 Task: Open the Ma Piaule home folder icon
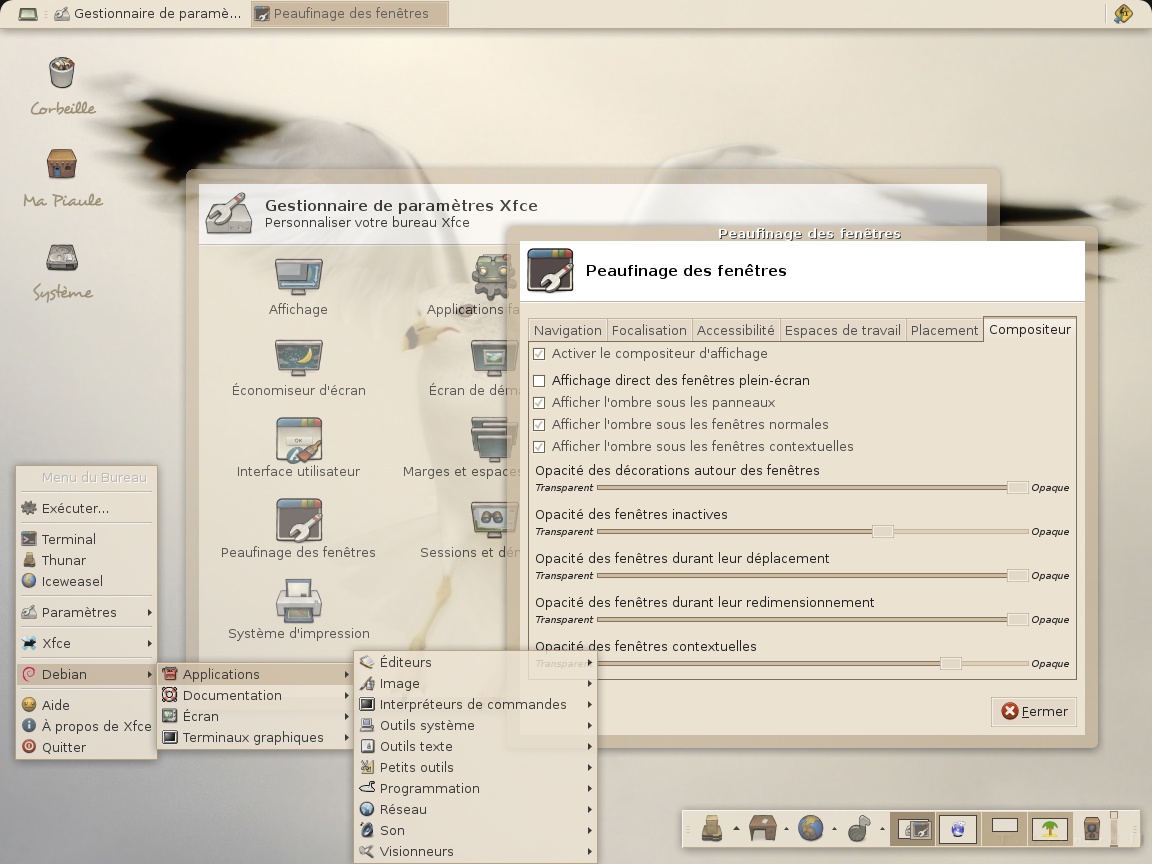pos(62,164)
